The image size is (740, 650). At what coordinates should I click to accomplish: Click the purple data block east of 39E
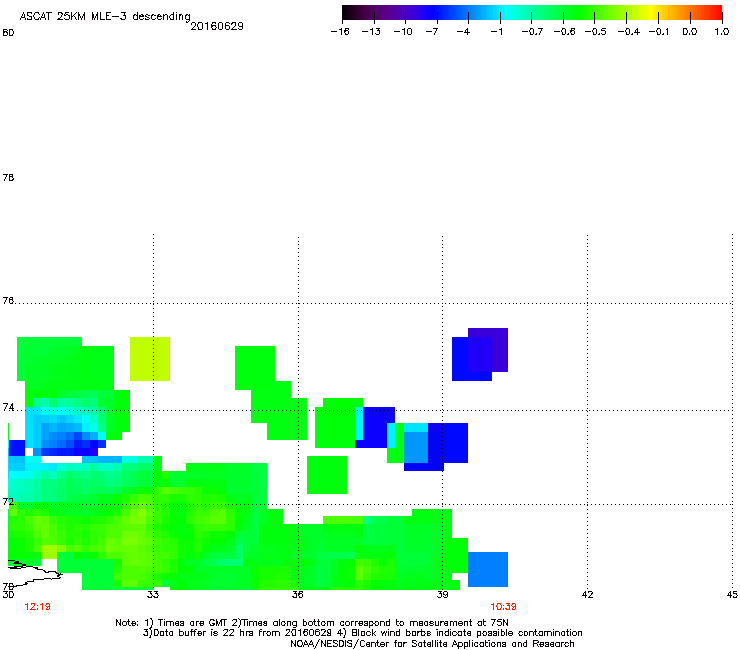tap(488, 350)
